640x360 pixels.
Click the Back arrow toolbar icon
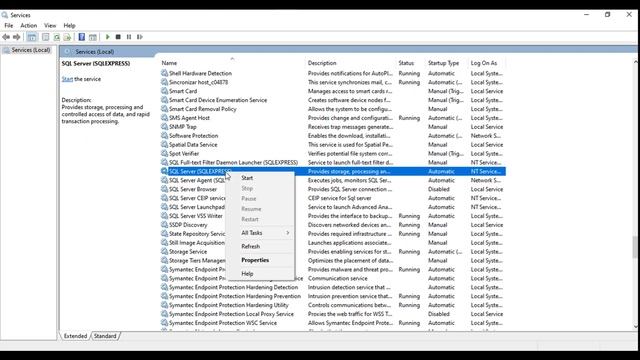point(6,37)
